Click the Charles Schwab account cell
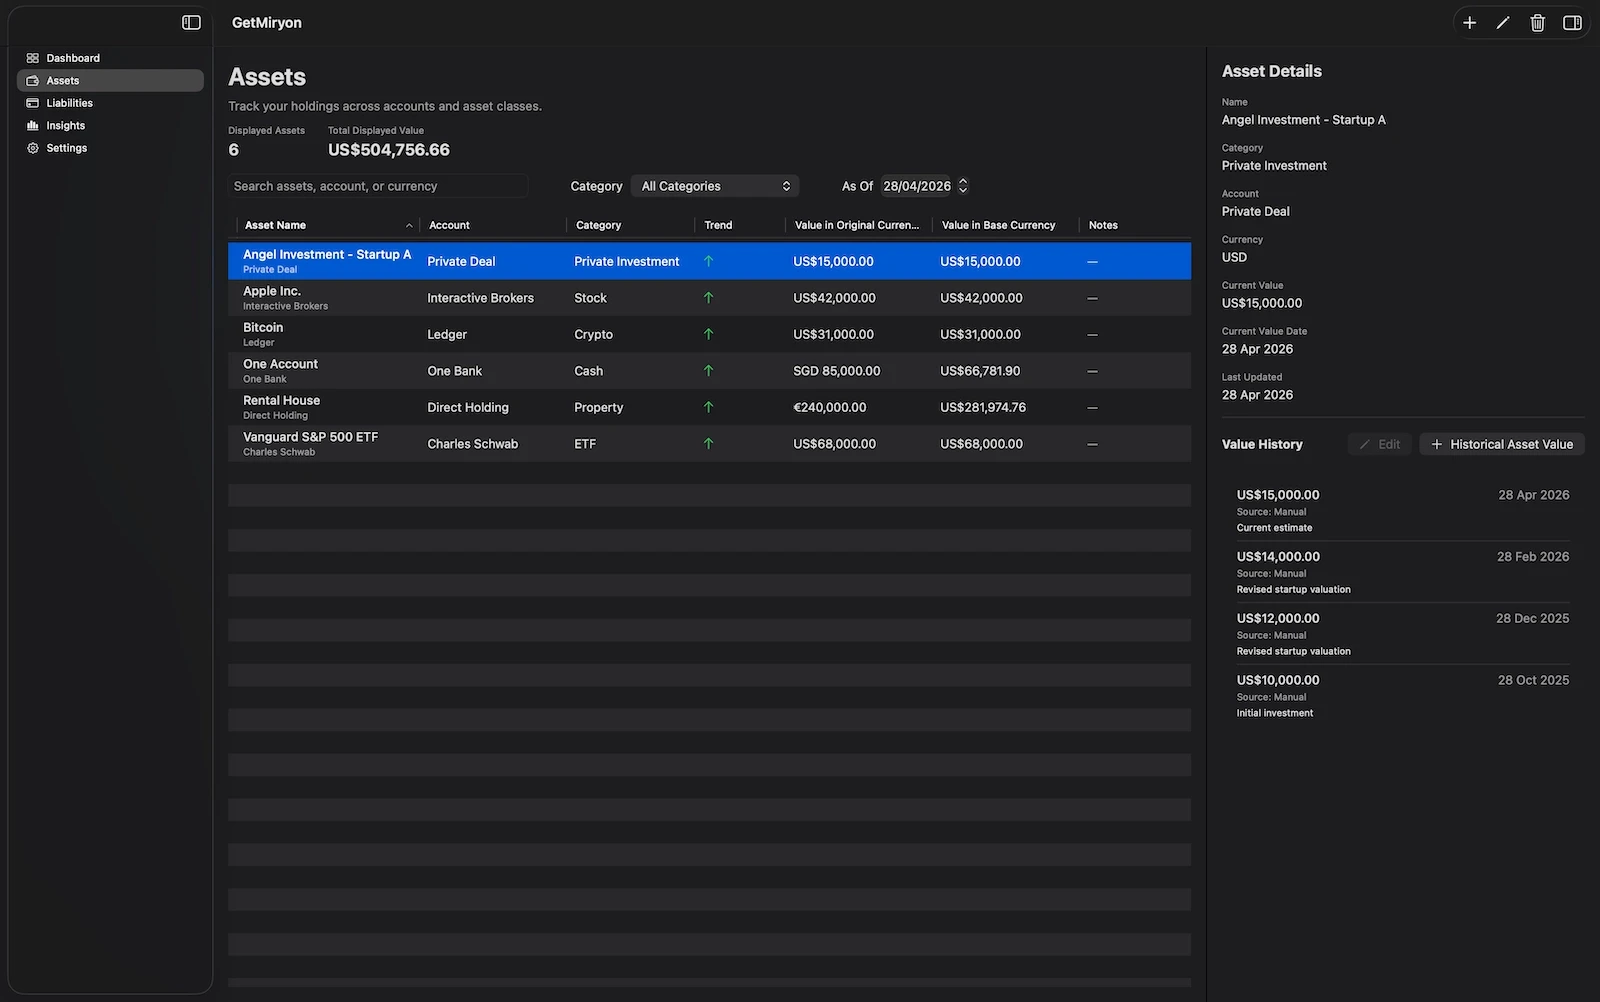Image resolution: width=1600 pixels, height=1002 pixels. coord(472,444)
